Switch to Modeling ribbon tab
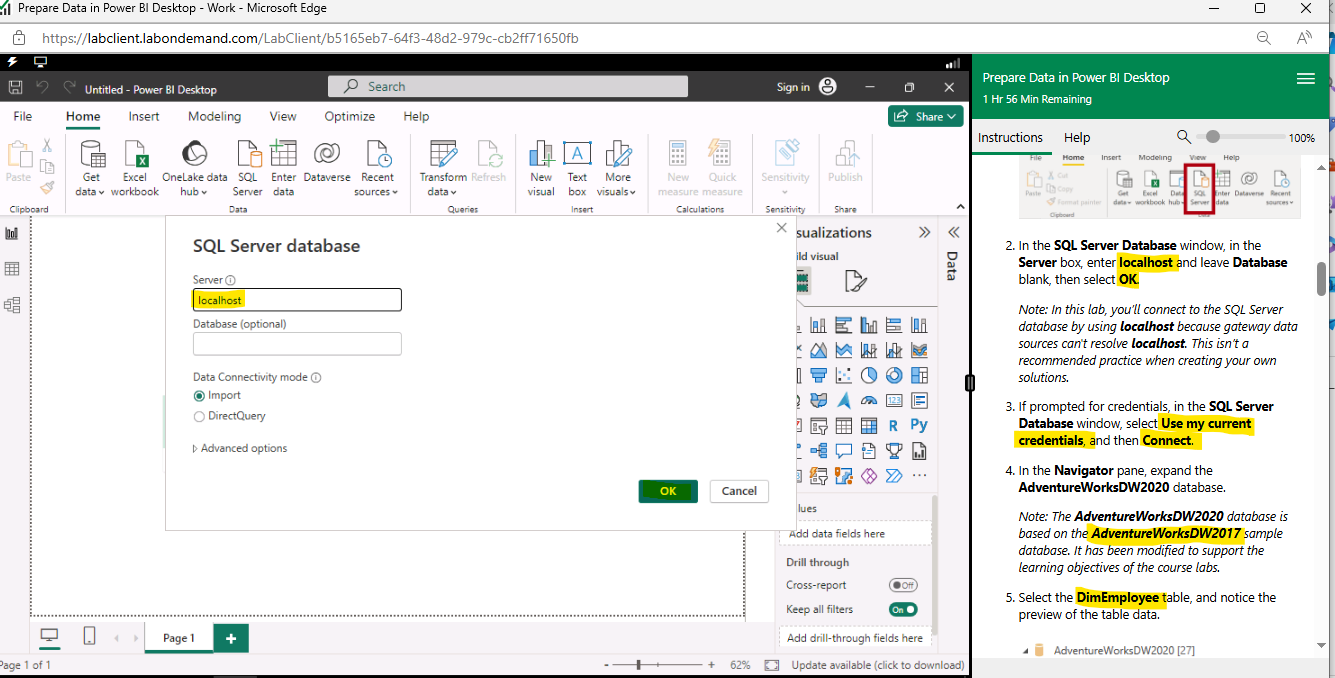 click(214, 116)
